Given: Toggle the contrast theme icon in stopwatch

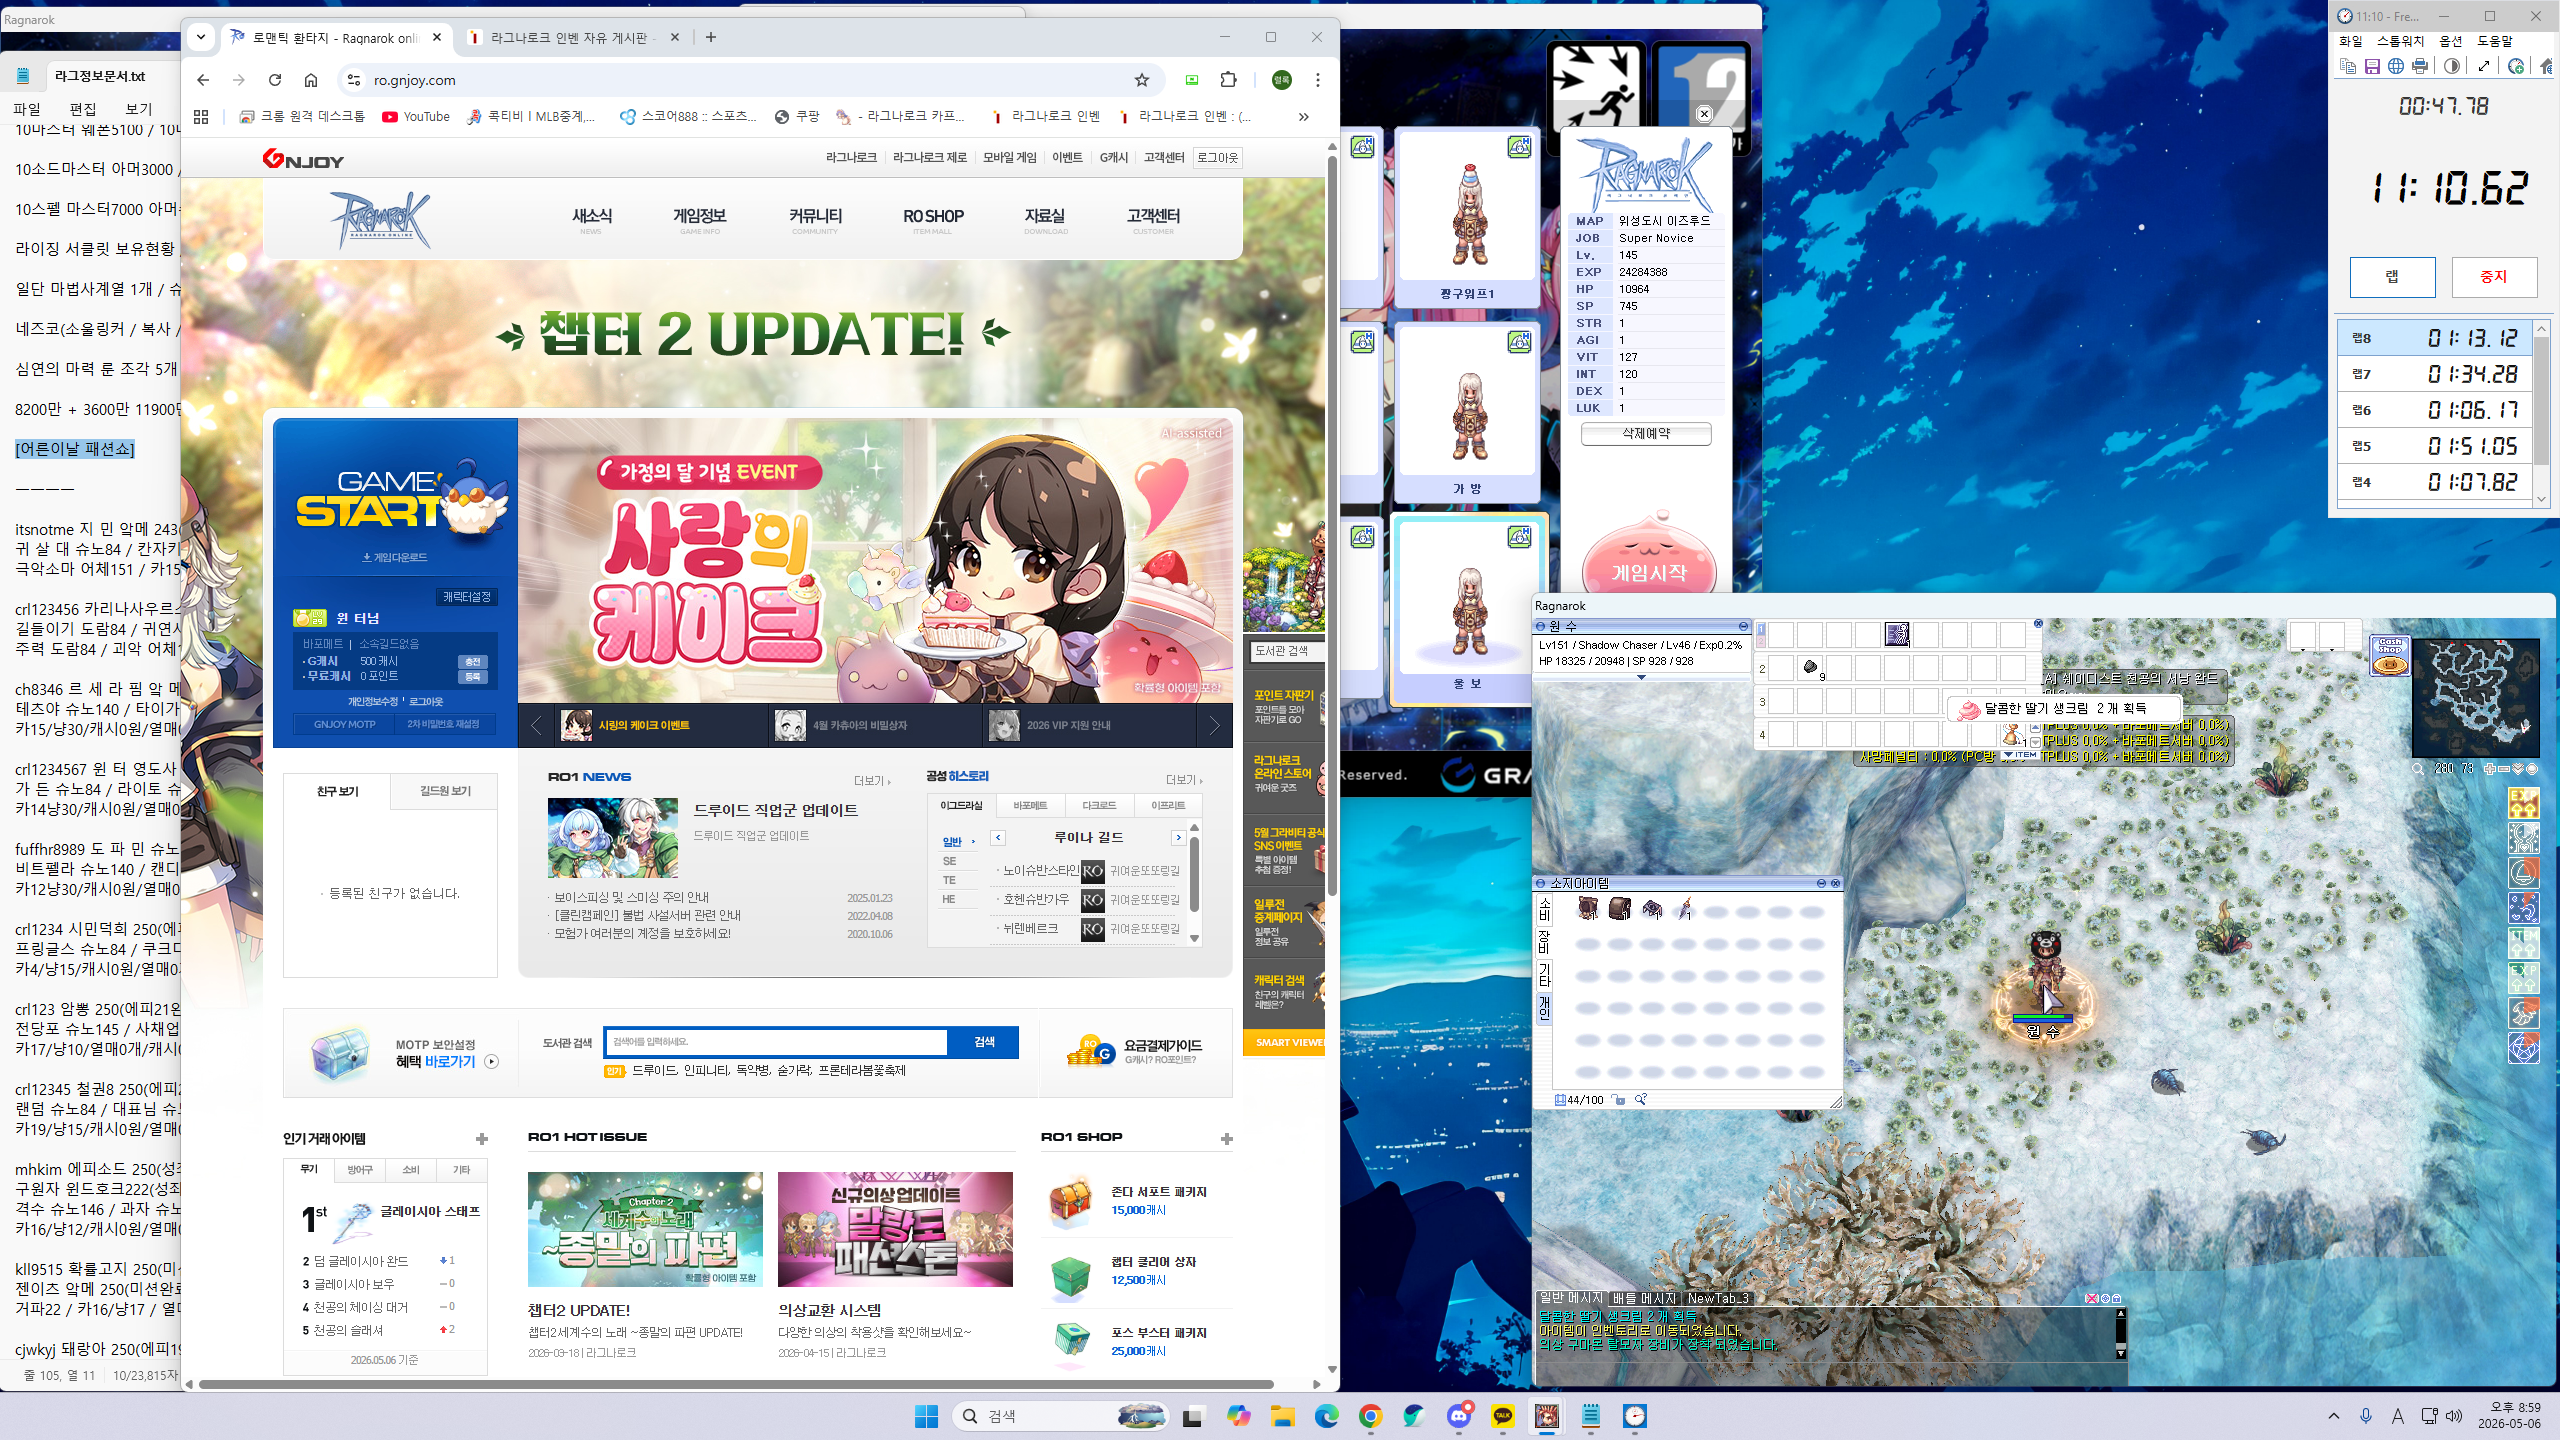Looking at the screenshot, I should [2452, 66].
